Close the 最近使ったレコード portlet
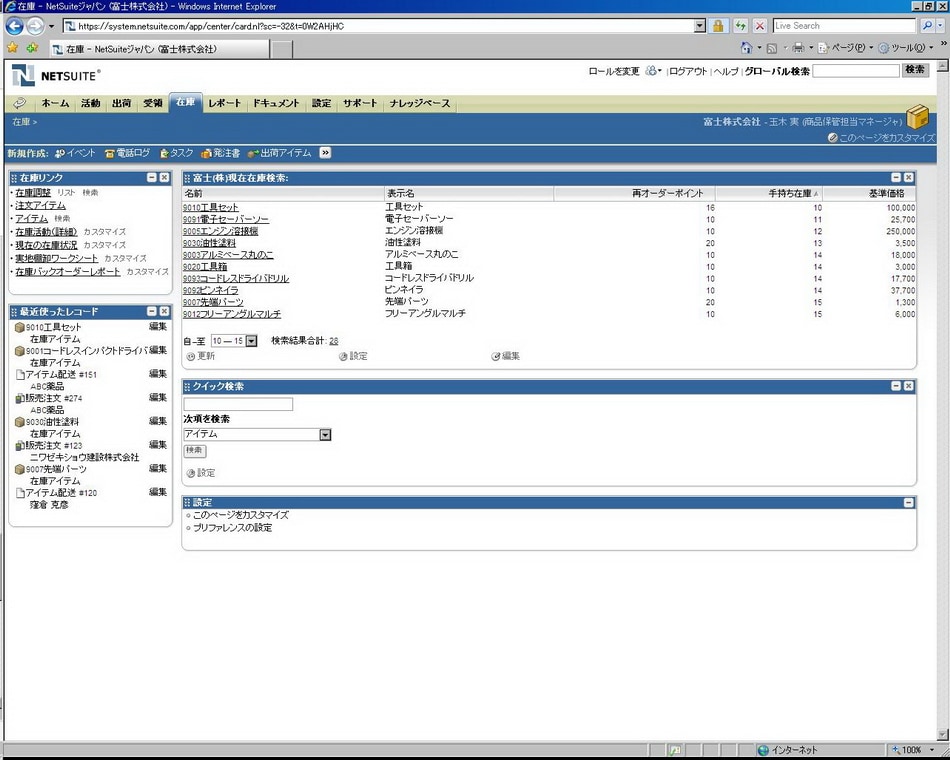The height and width of the screenshot is (760, 950). click(164, 312)
